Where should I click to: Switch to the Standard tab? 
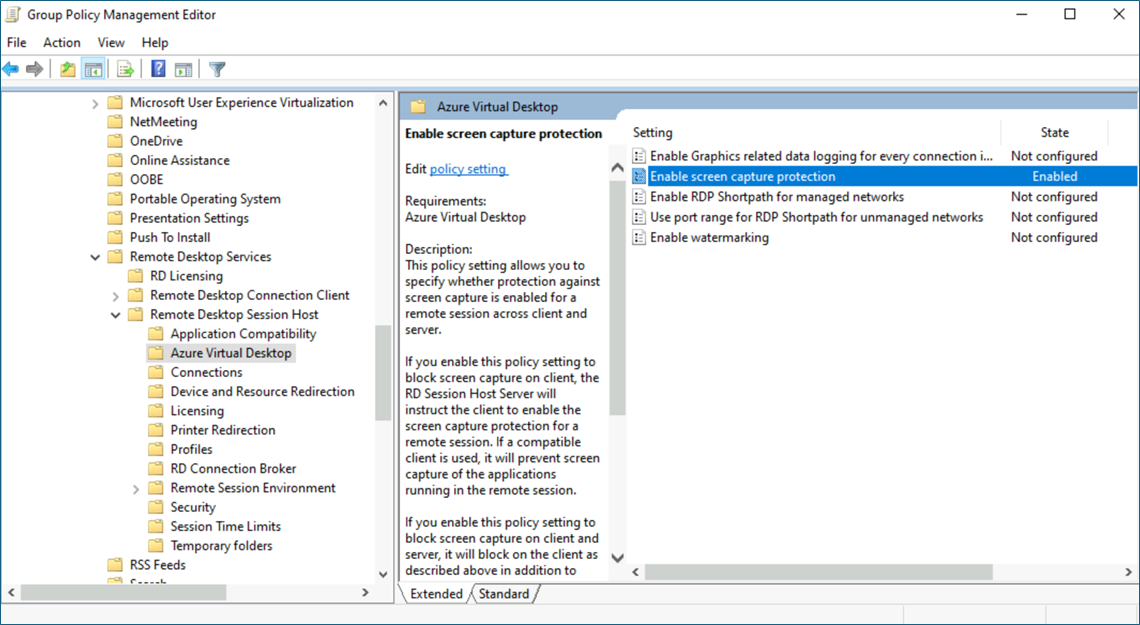point(504,594)
